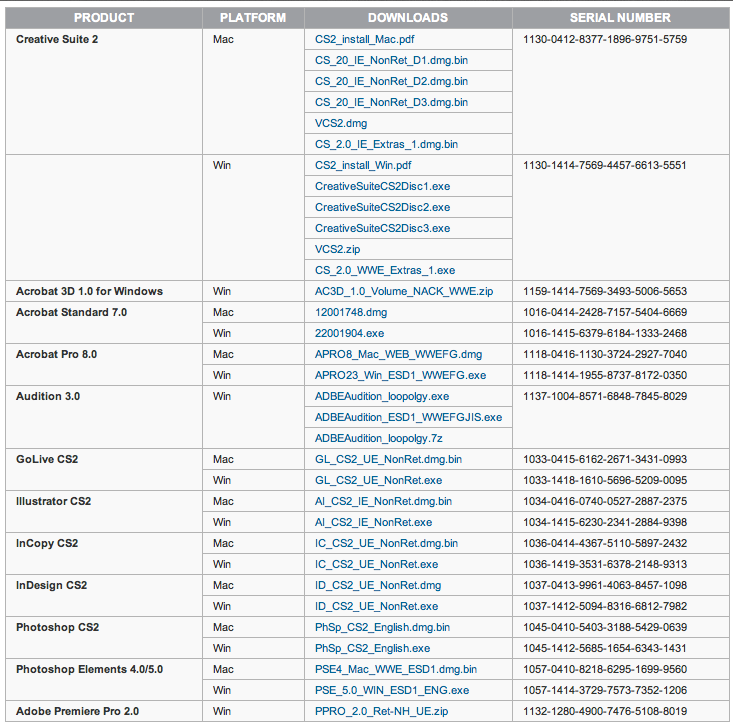Download PhSp_CS2_English.exe

372,649
